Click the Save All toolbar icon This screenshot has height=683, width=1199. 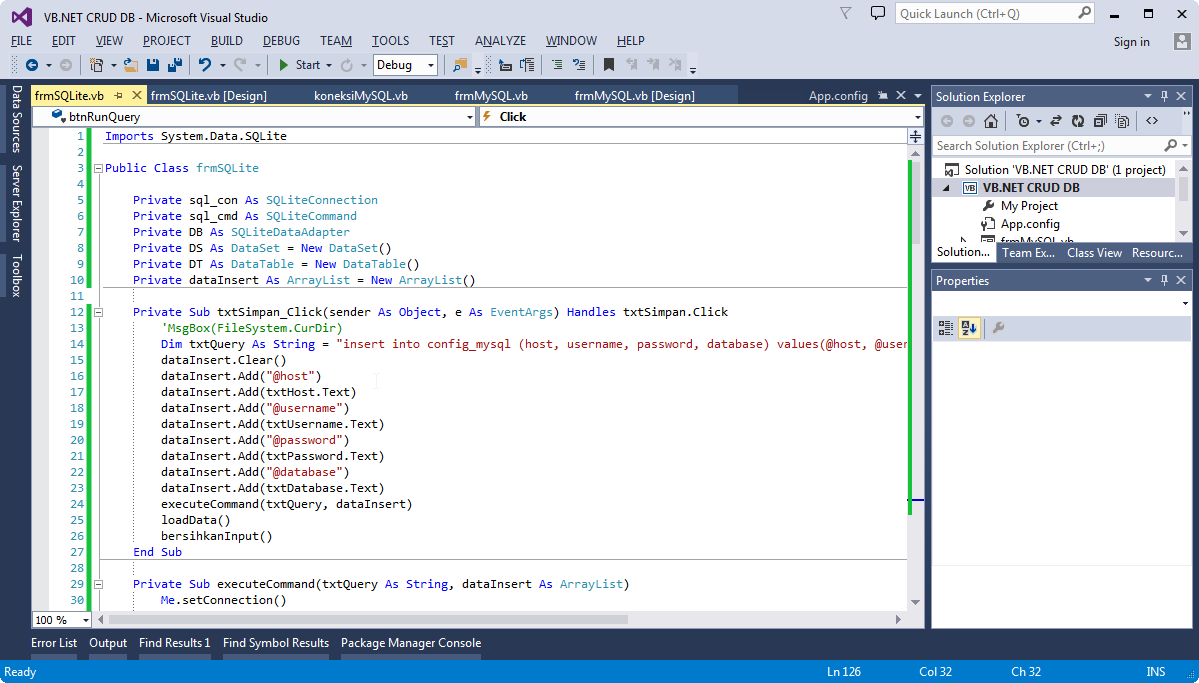[175, 65]
